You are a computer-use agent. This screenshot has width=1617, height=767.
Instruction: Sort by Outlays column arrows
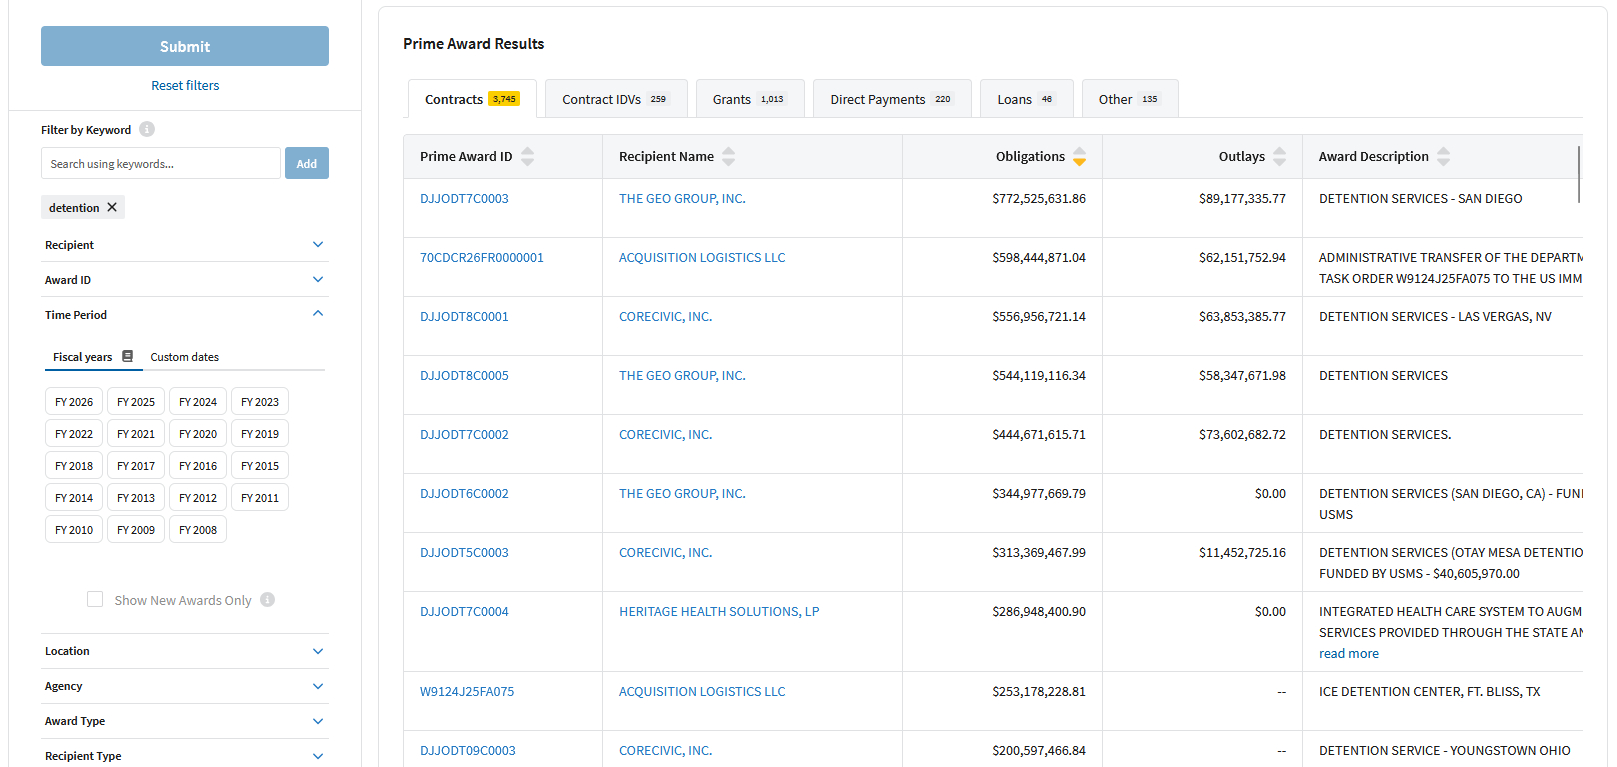pyautogui.click(x=1279, y=156)
